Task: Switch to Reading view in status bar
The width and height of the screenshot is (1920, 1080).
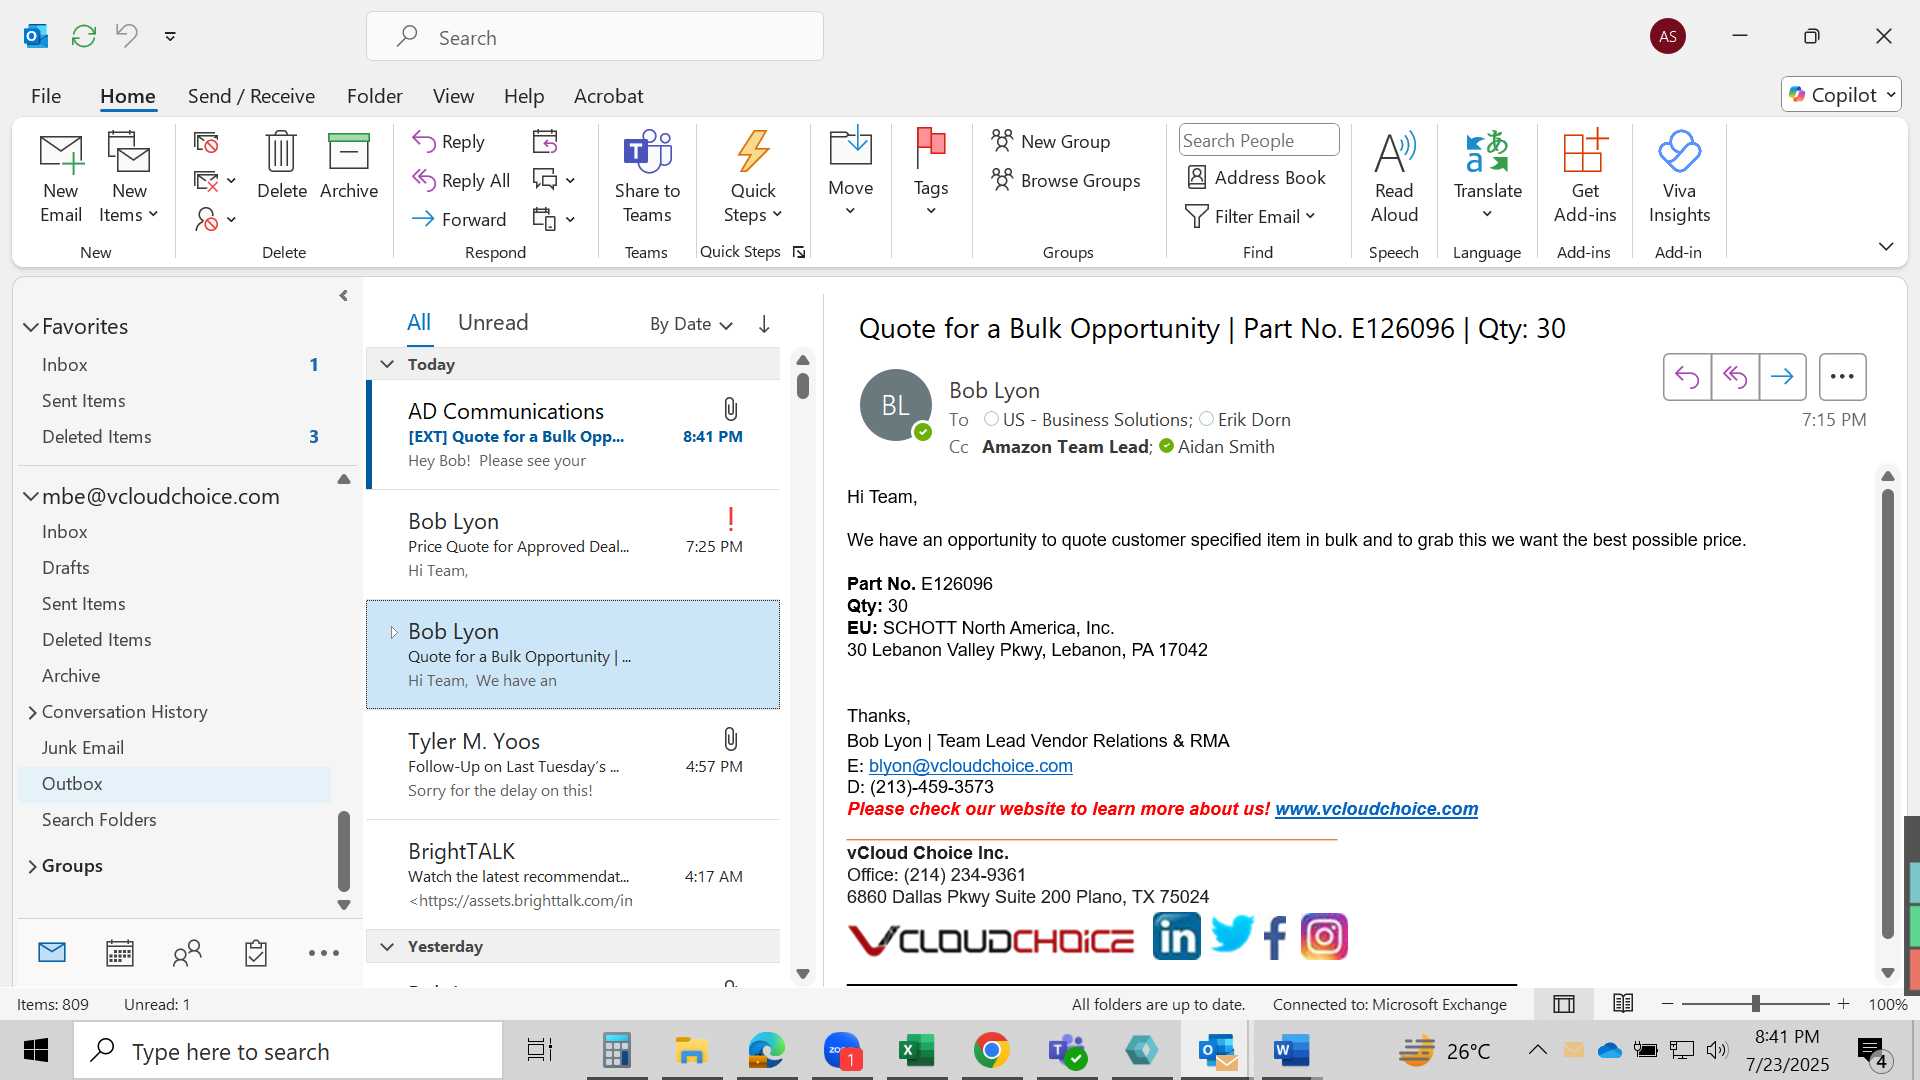Action: tap(1623, 1003)
